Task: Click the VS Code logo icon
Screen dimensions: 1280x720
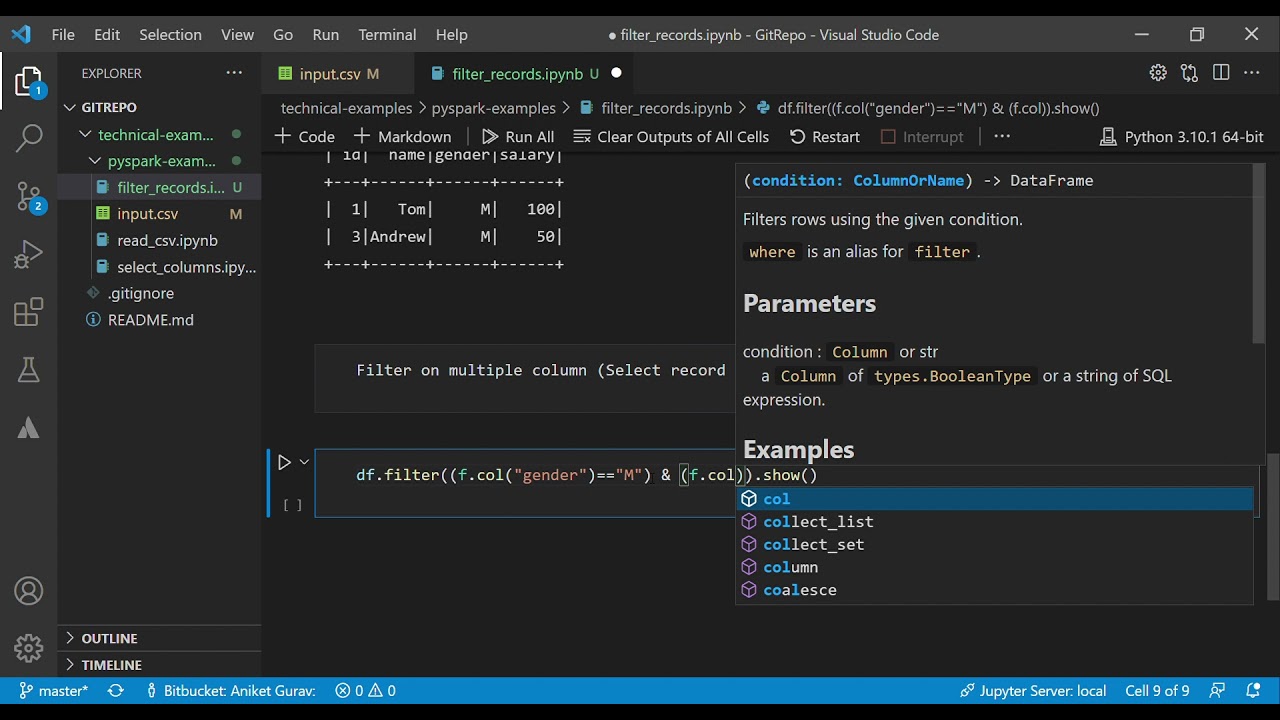Action: (x=21, y=34)
